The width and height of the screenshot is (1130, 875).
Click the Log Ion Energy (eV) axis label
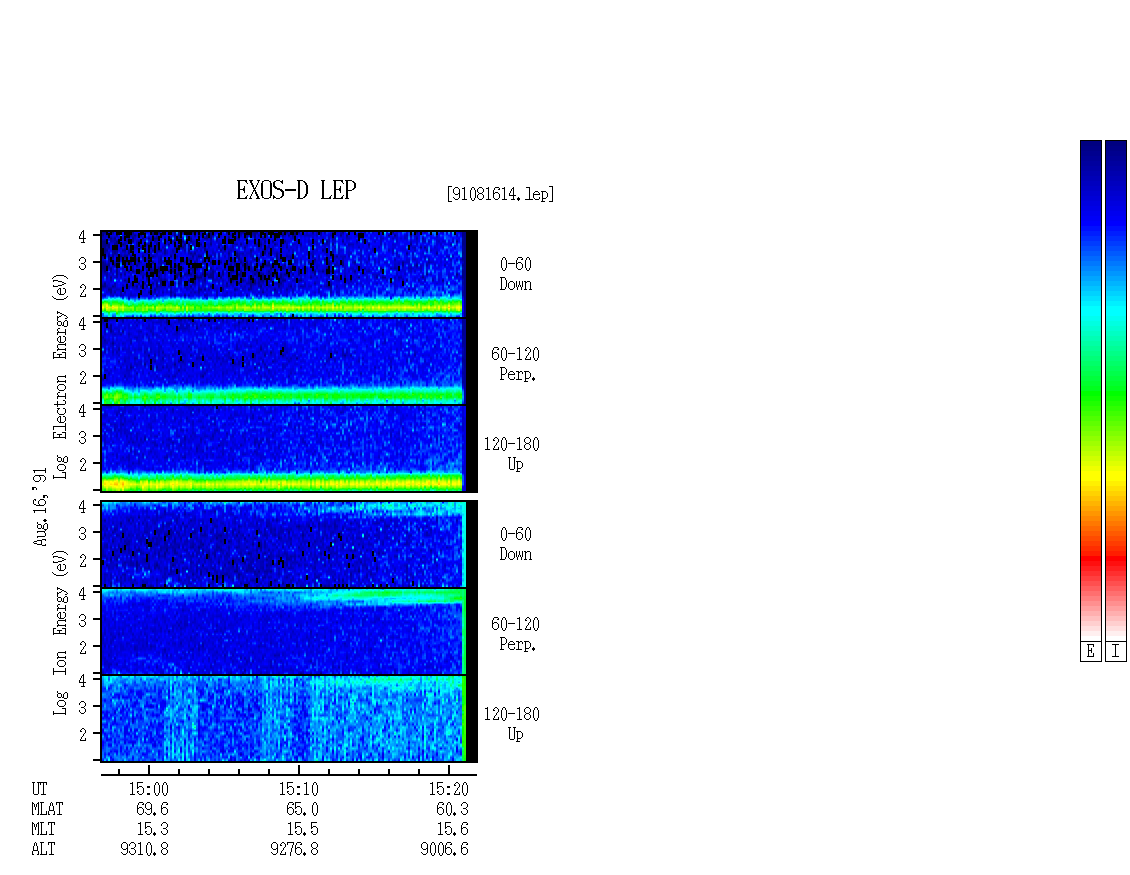[60, 632]
